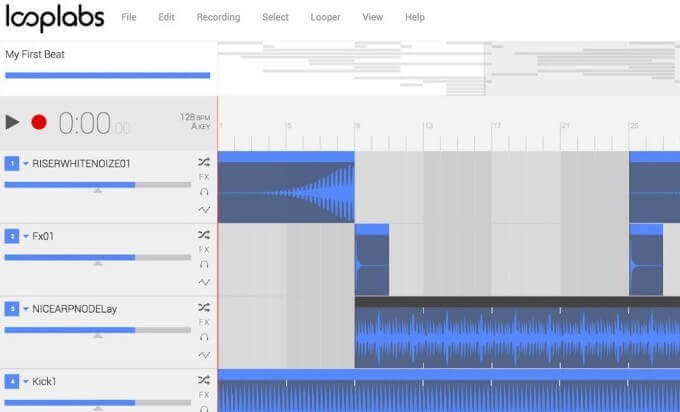Open the Help menu
The image size is (680, 412).
click(415, 17)
